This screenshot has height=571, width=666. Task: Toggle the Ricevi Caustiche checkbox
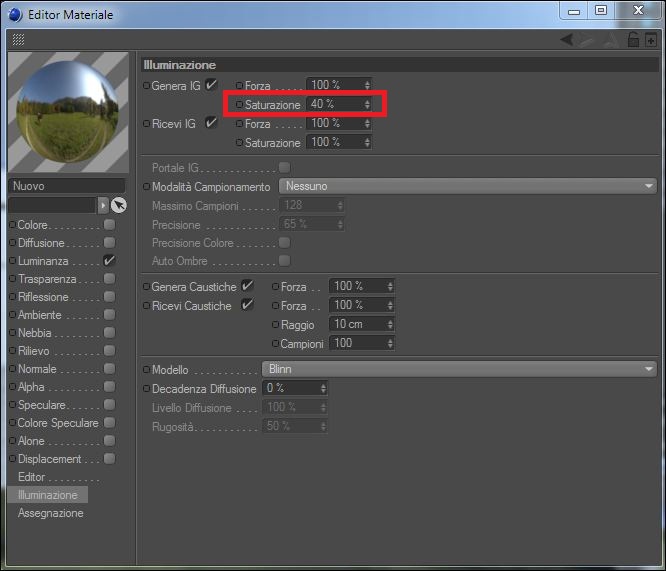247,305
